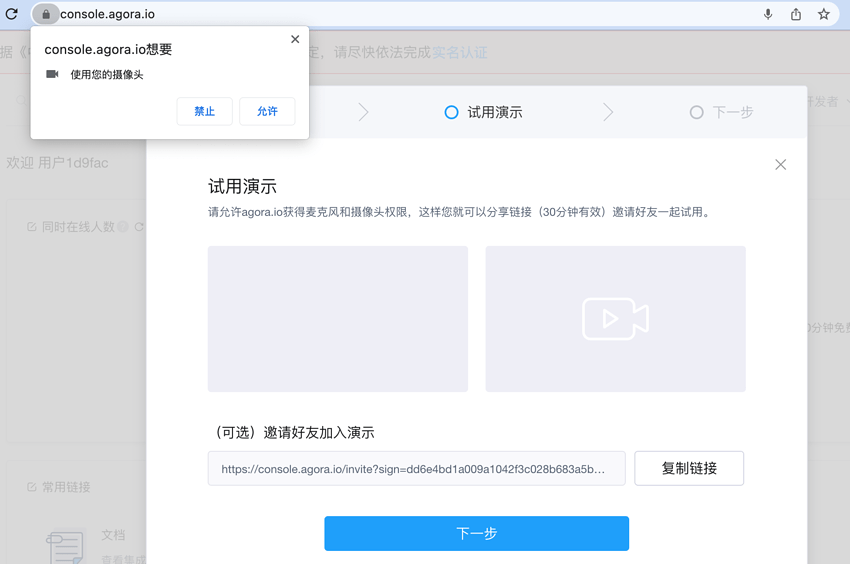Select the 下一步 step in the wizard header
The height and width of the screenshot is (564, 850).
click(721, 112)
